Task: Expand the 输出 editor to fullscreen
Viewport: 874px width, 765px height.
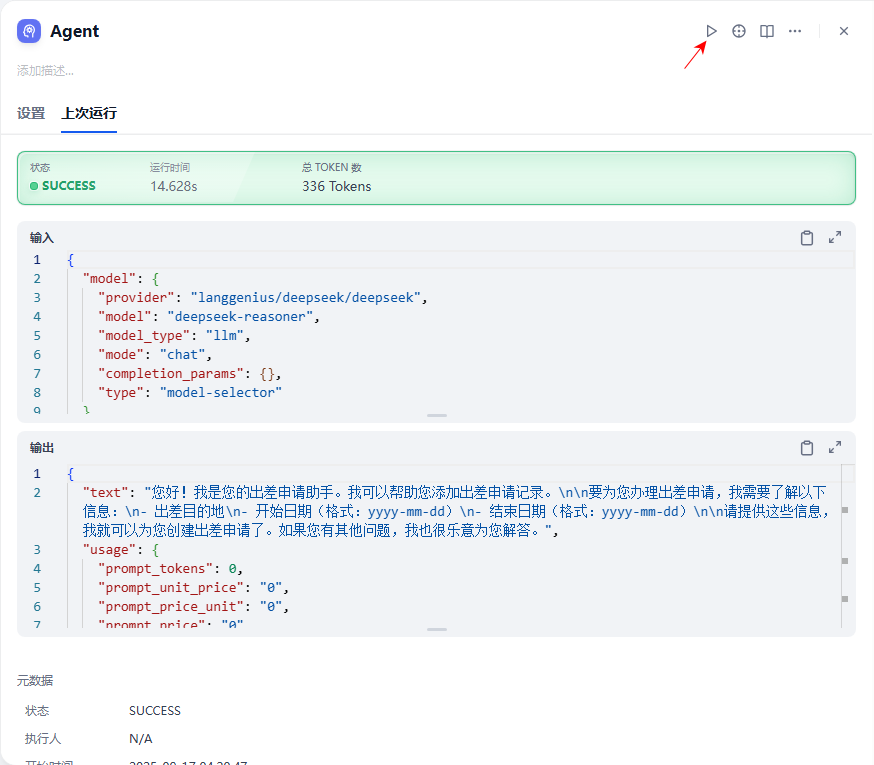Action: coord(835,448)
